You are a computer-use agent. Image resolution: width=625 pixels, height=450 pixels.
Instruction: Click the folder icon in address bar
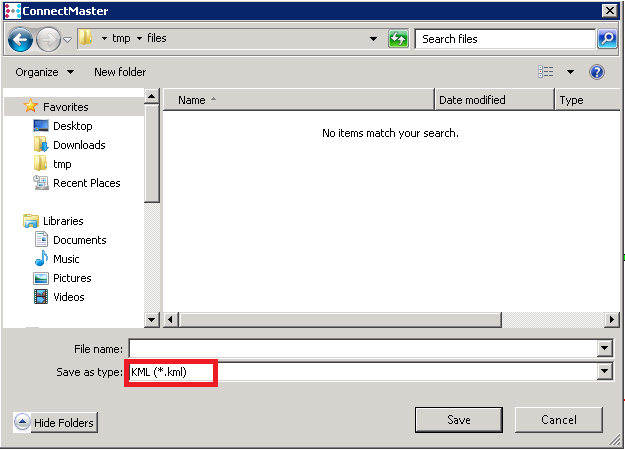85,38
